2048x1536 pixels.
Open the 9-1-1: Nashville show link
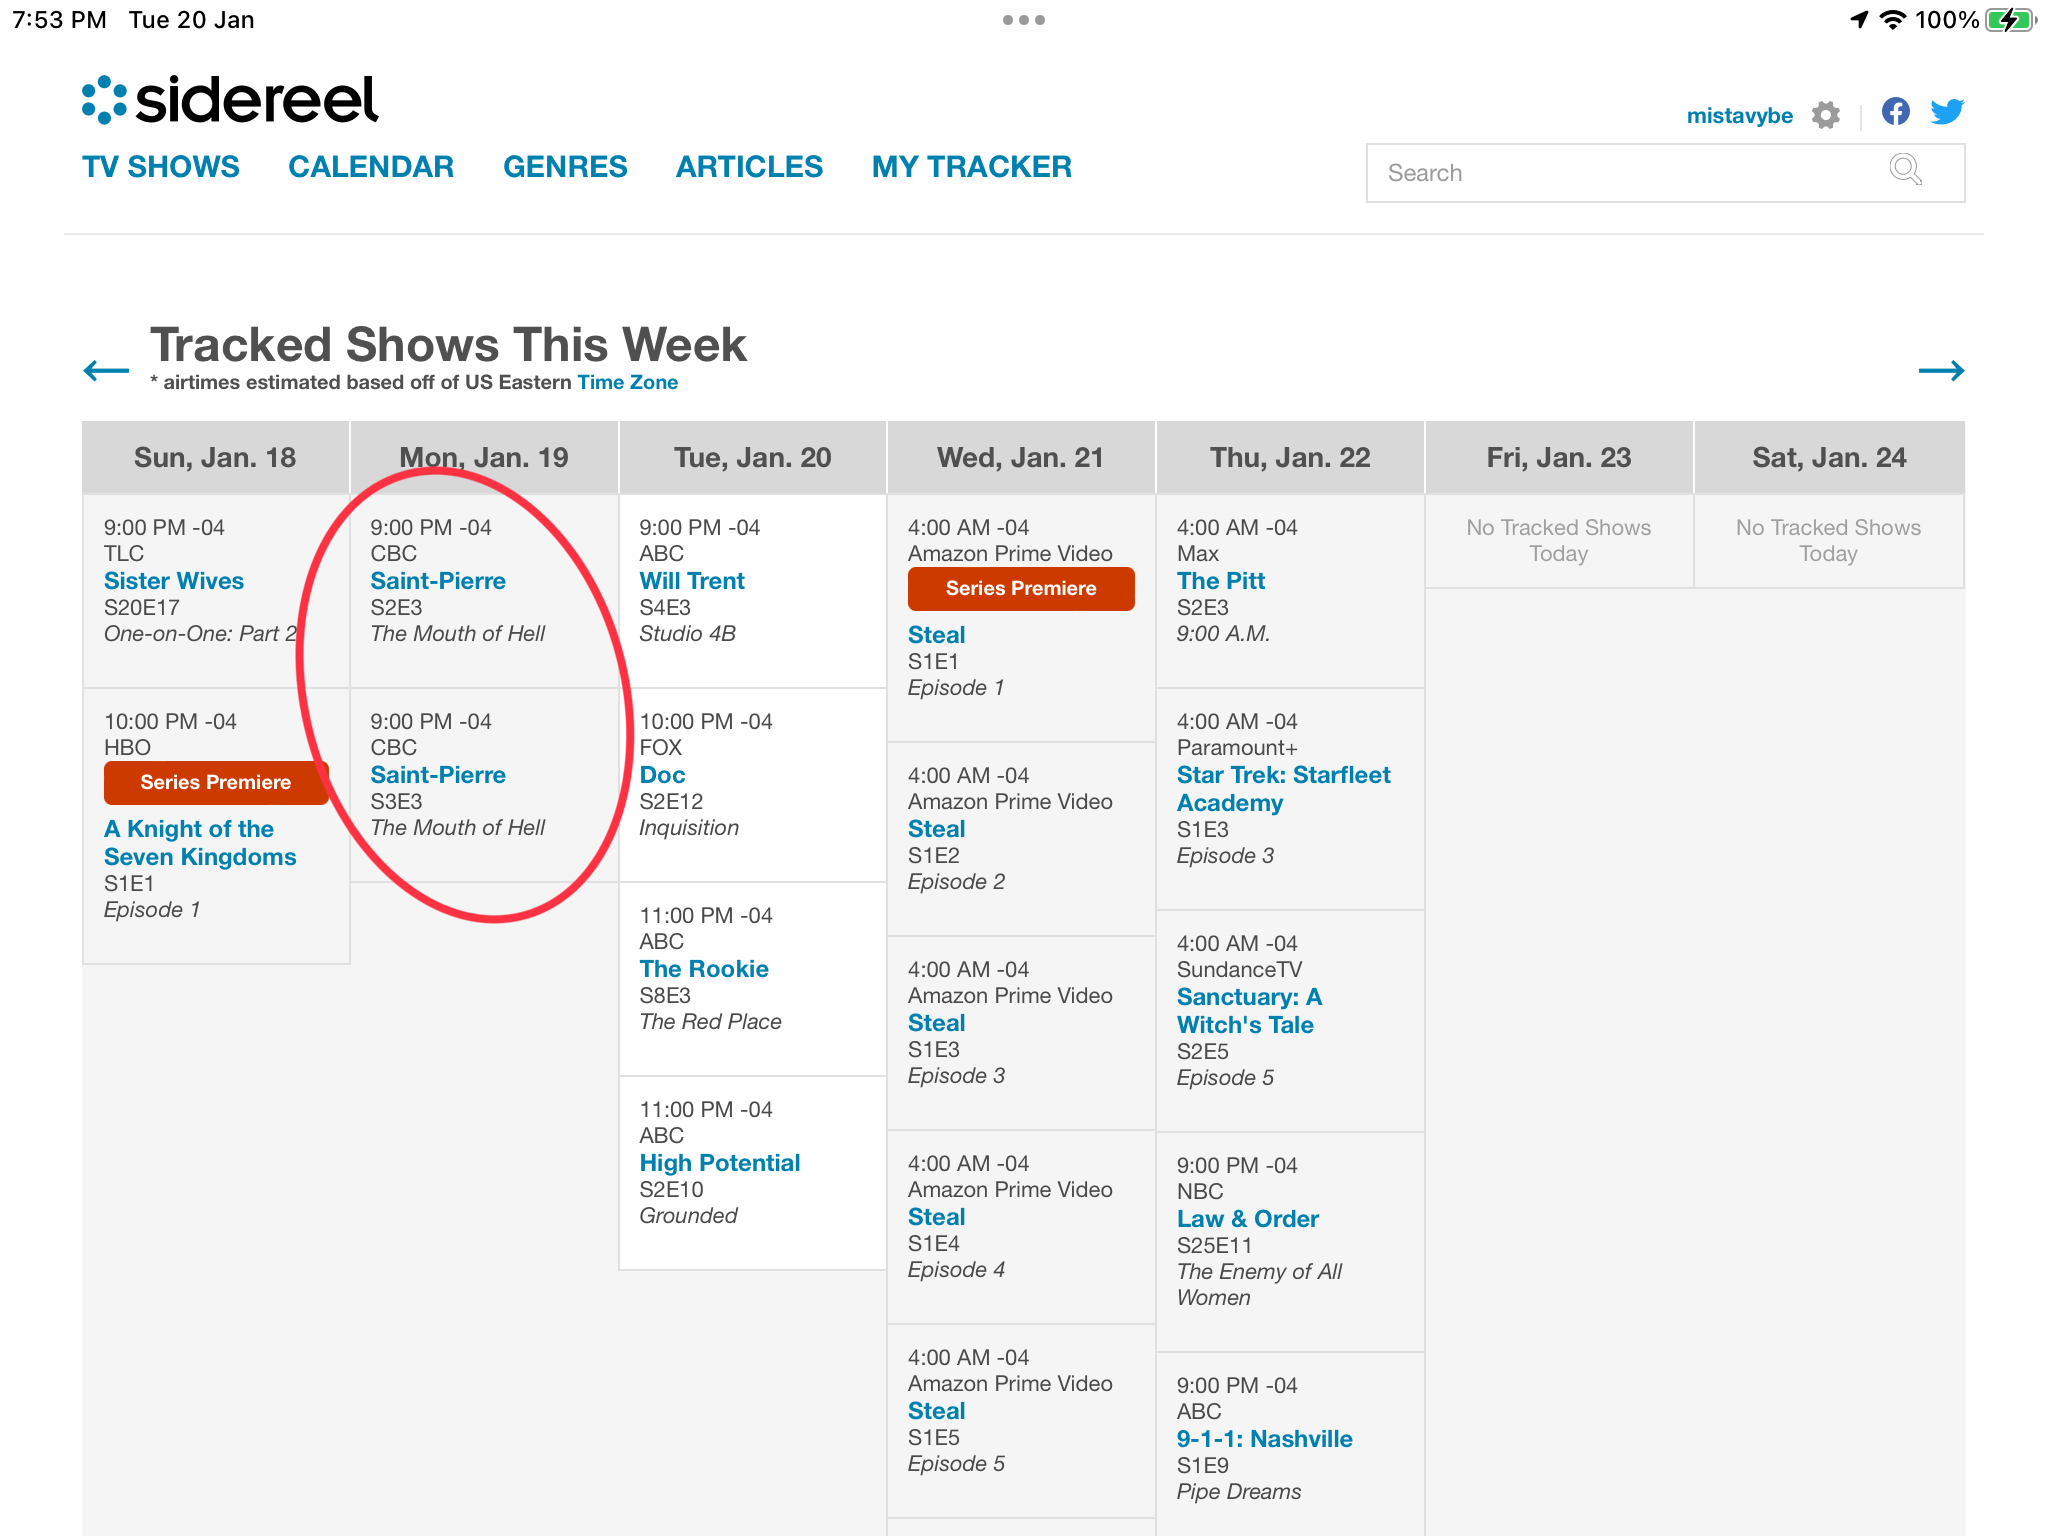pos(1264,1439)
